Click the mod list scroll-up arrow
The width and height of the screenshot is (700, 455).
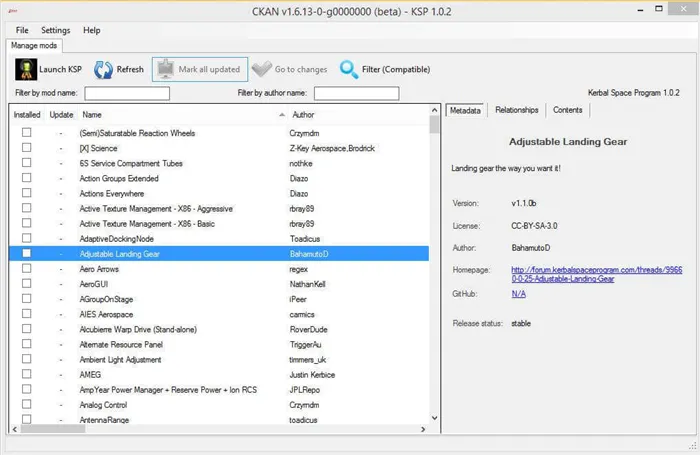pos(434,110)
